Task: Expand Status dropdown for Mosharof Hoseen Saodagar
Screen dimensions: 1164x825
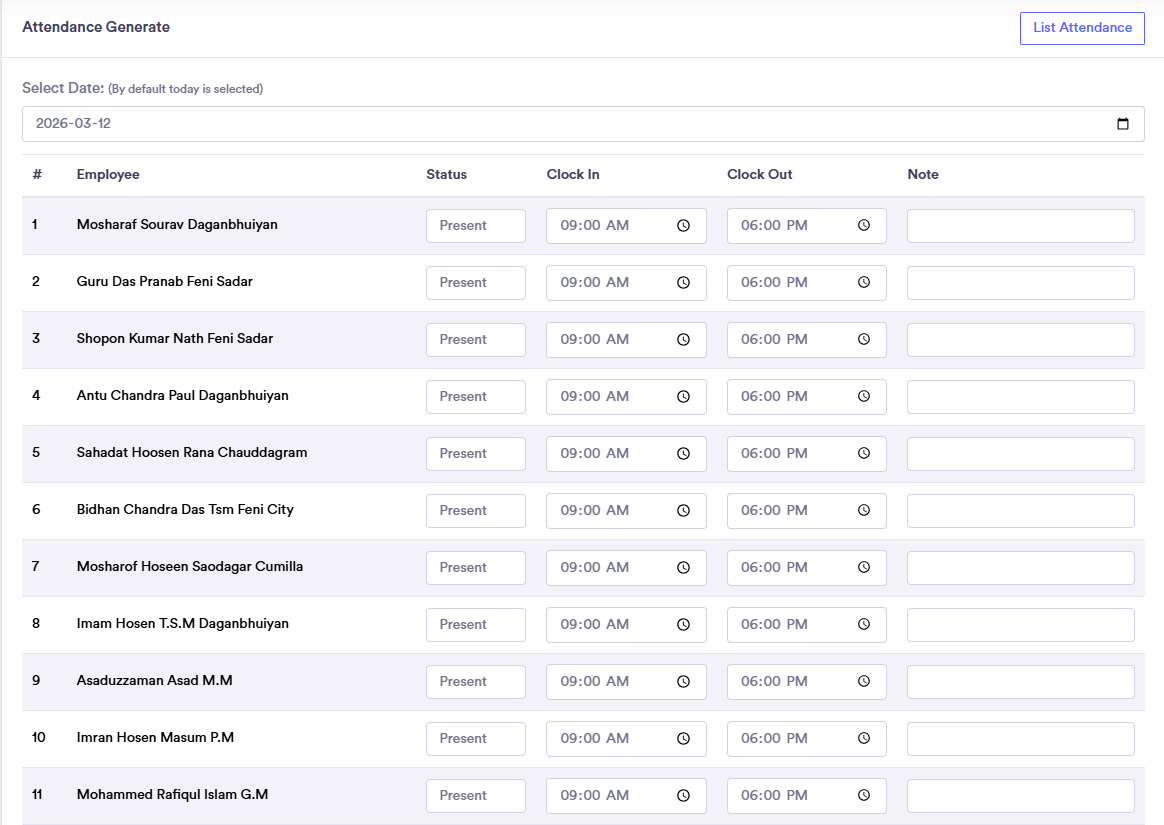Action: click(476, 568)
